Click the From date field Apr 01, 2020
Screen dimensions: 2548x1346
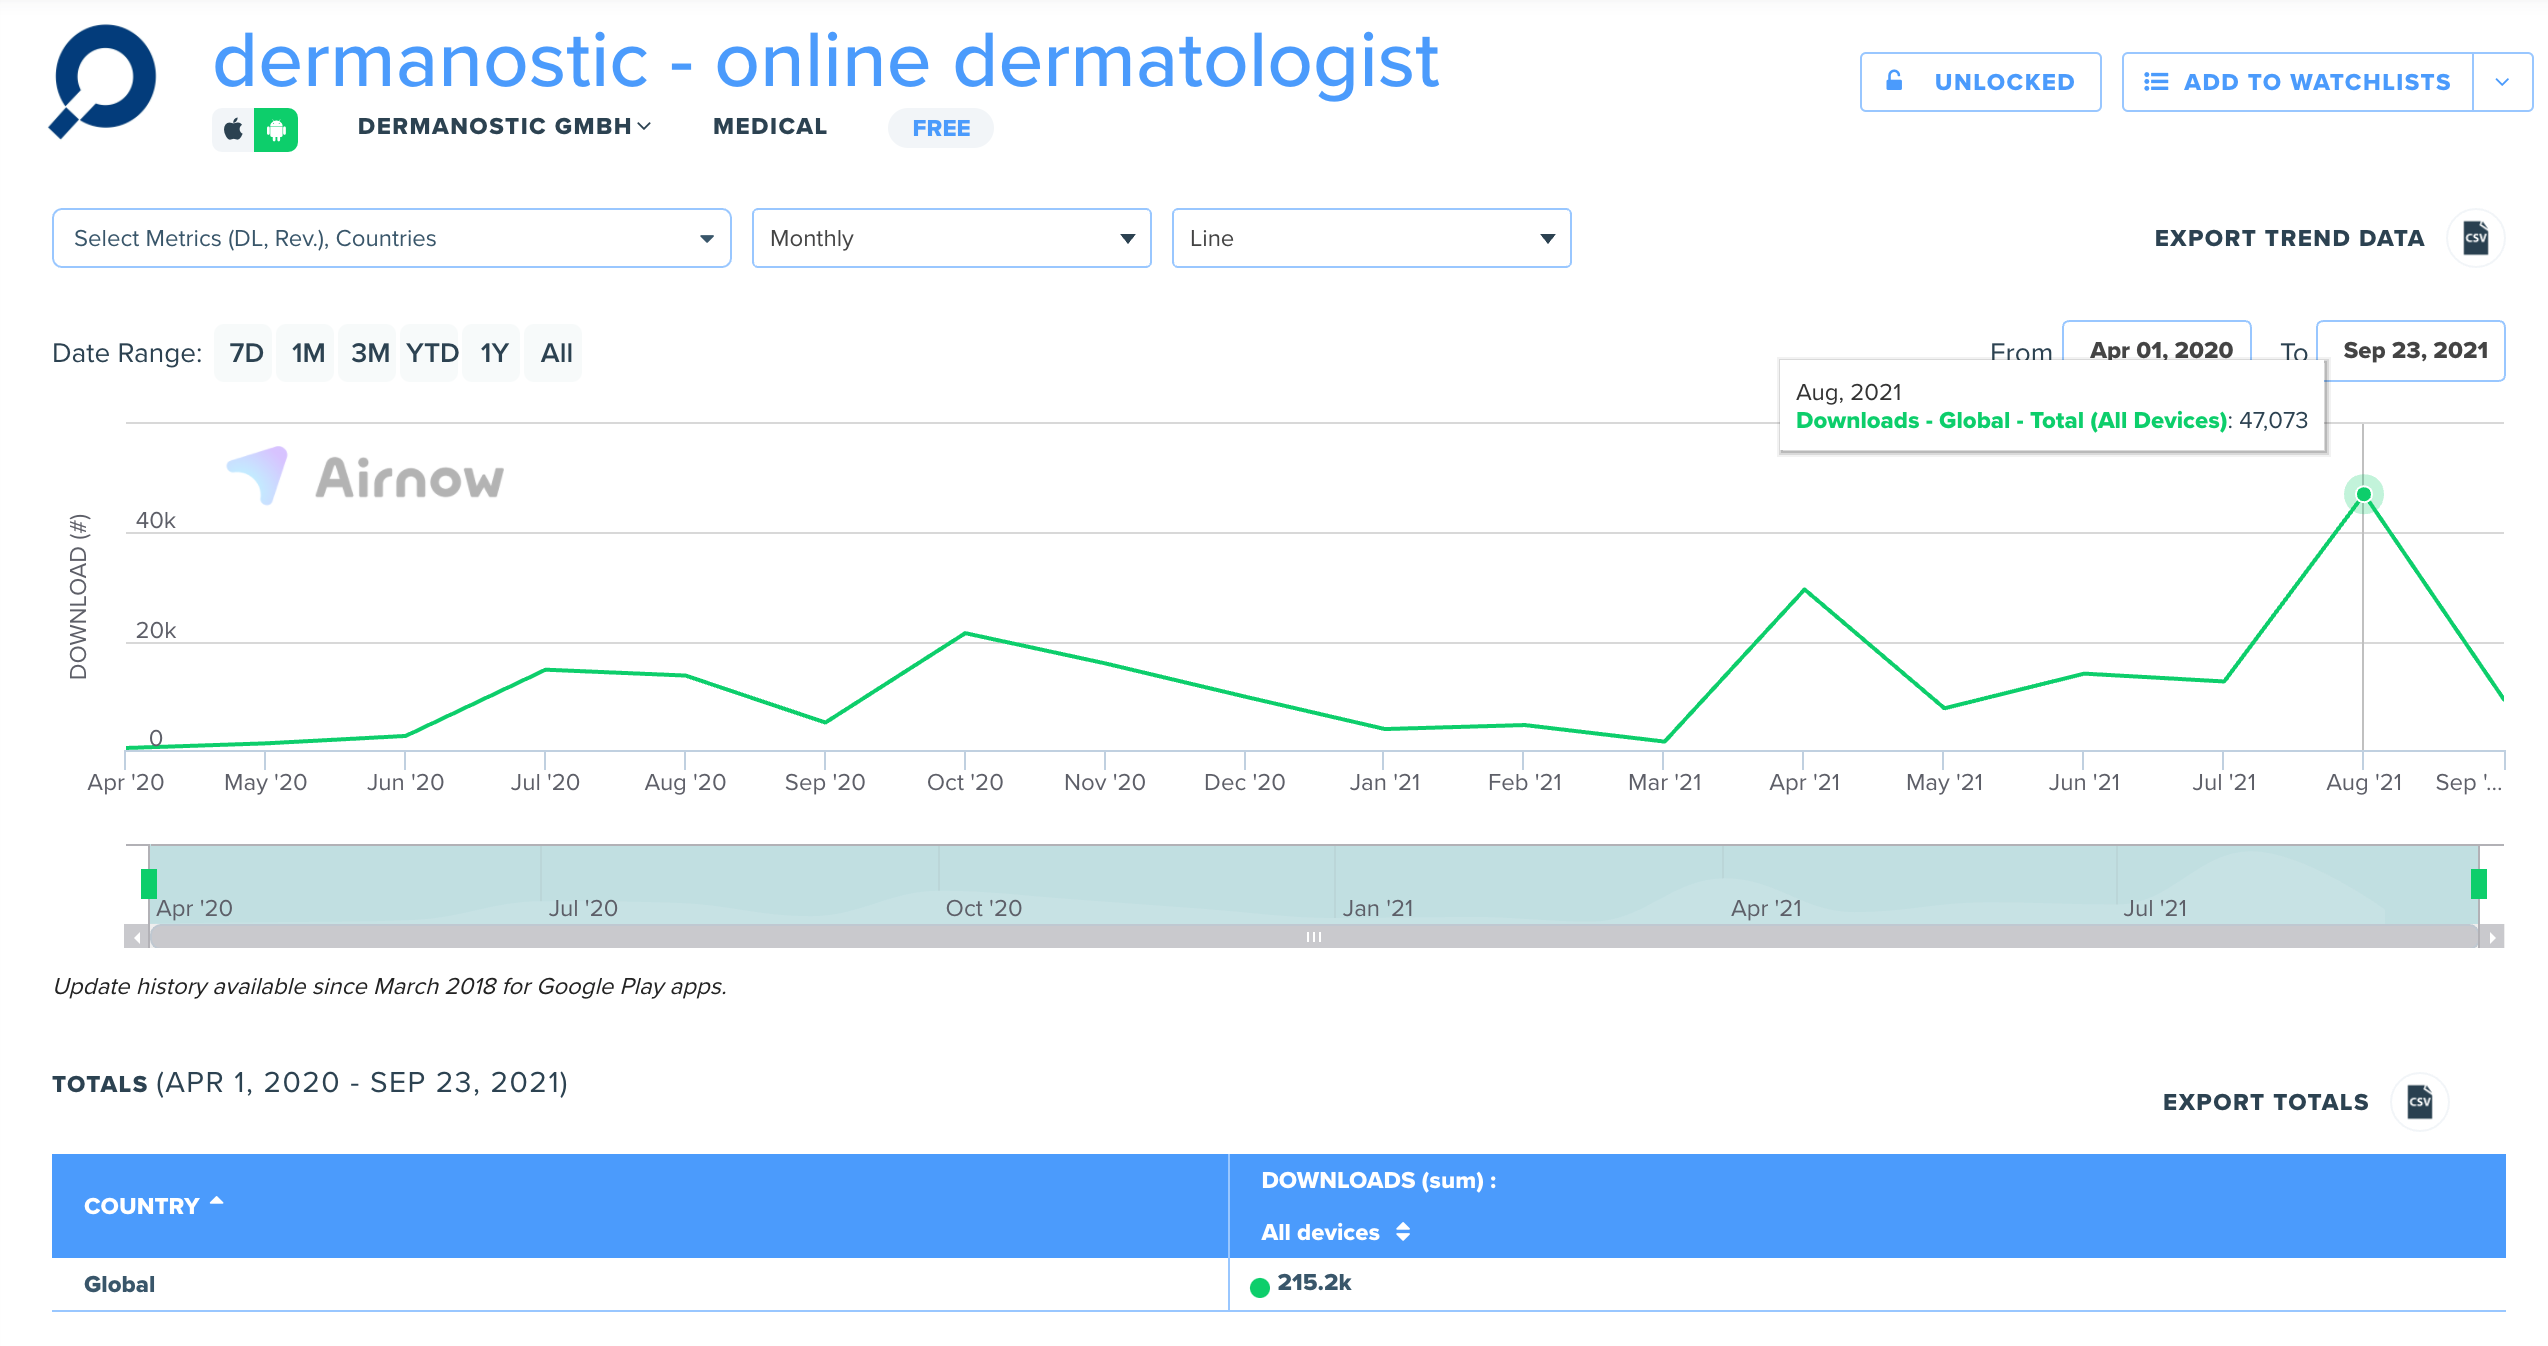pyautogui.click(x=2159, y=344)
